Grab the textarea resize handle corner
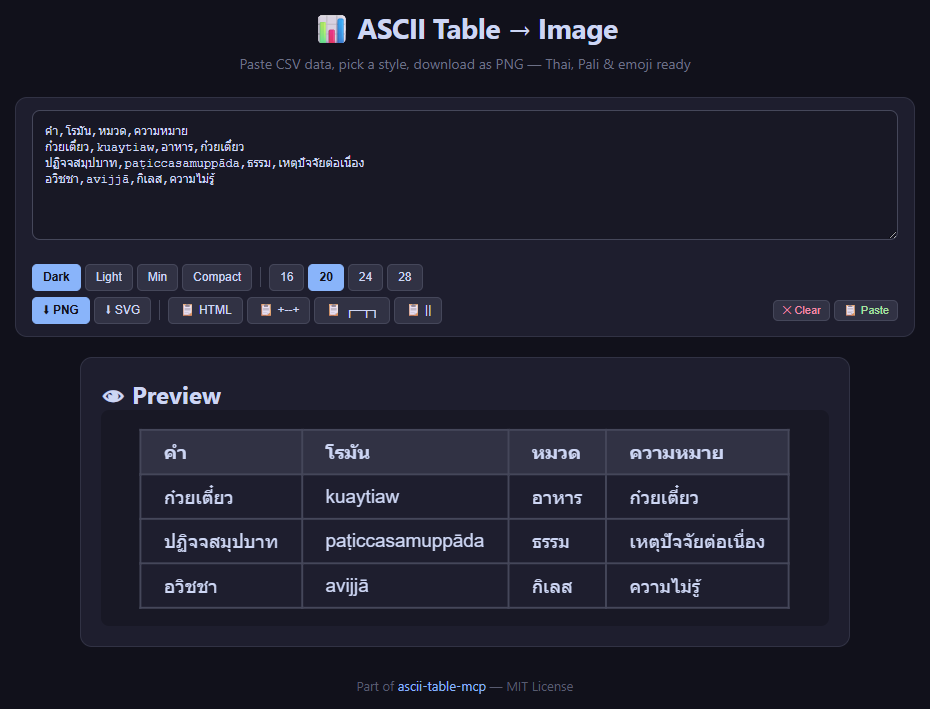 (893, 236)
